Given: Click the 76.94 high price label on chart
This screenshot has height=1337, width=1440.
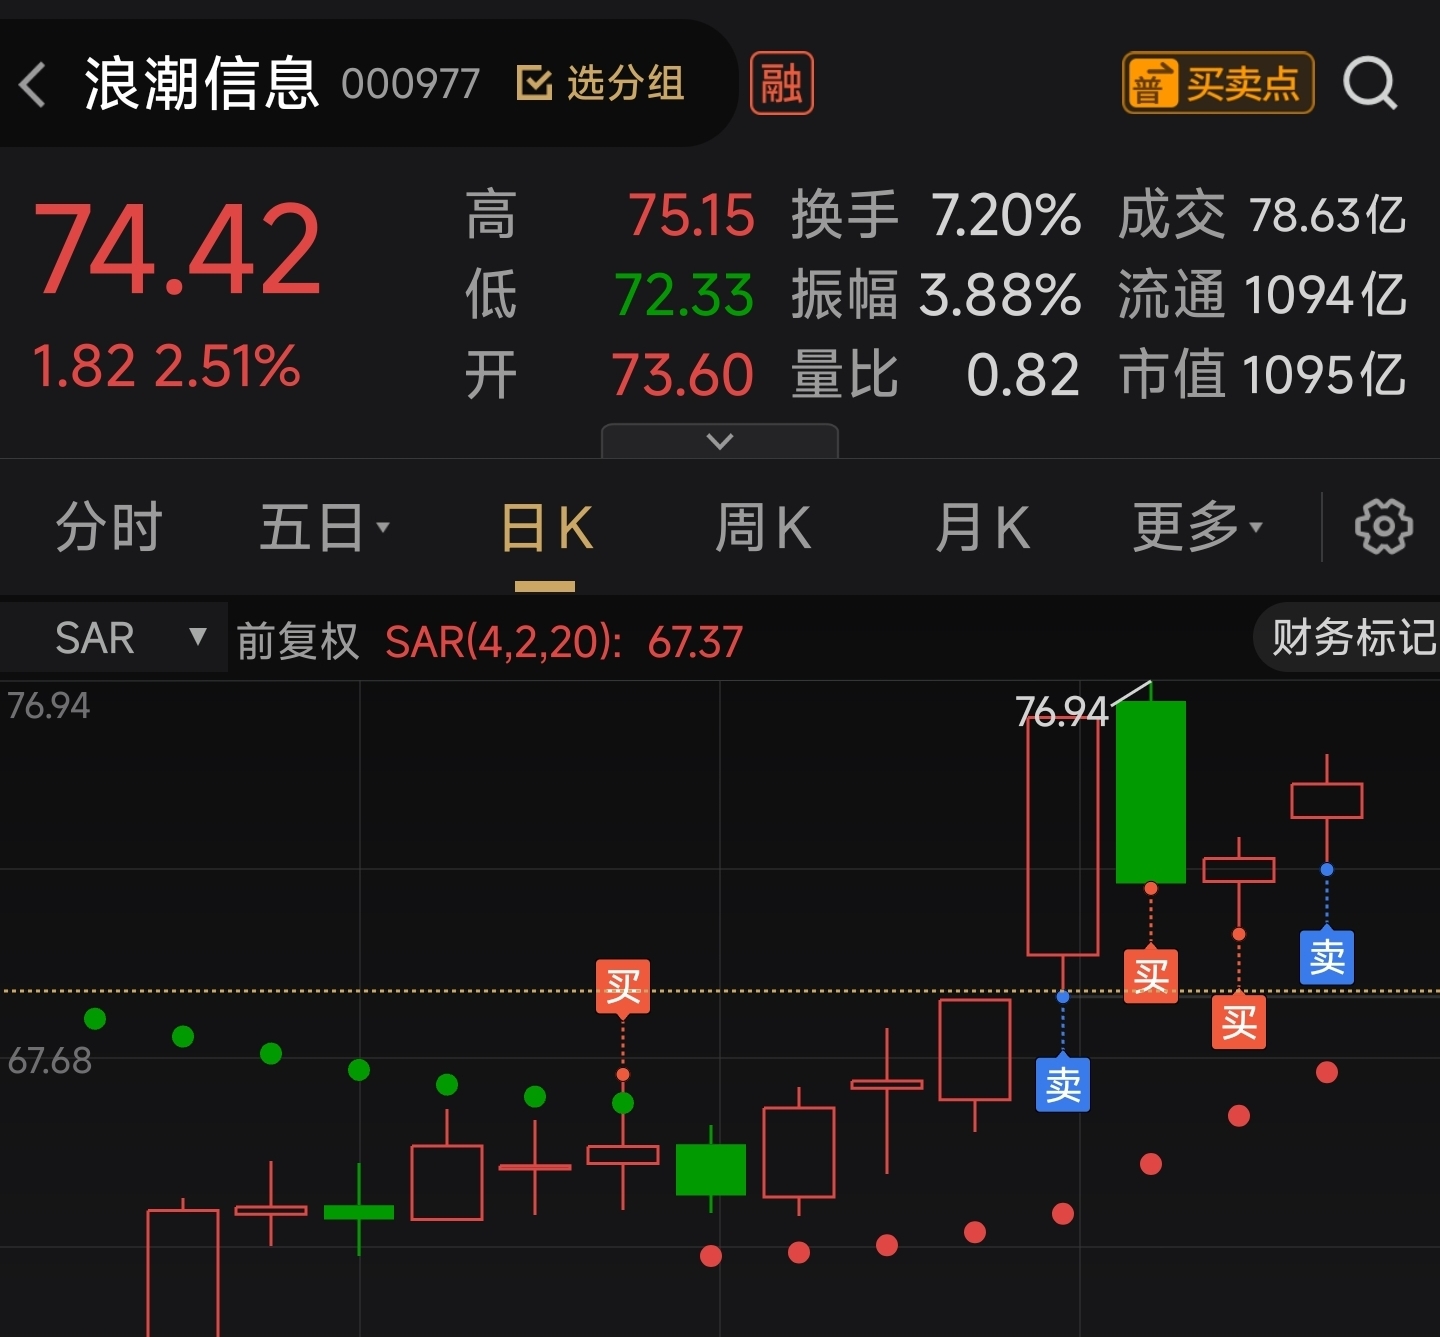Looking at the screenshot, I should [1061, 711].
